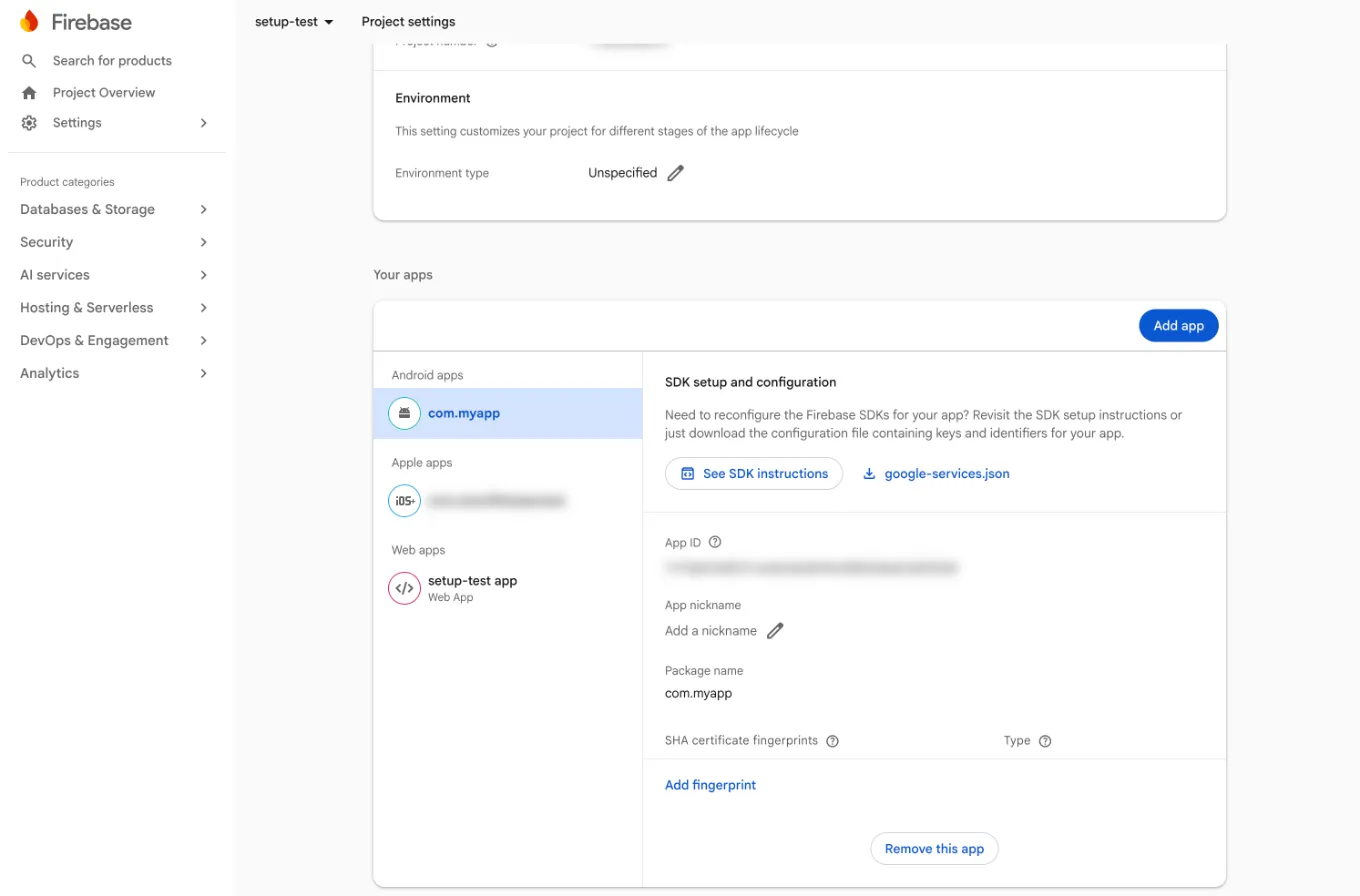The width and height of the screenshot is (1360, 896).
Task: Click the Unspecified environment type value
Action: tap(622, 173)
